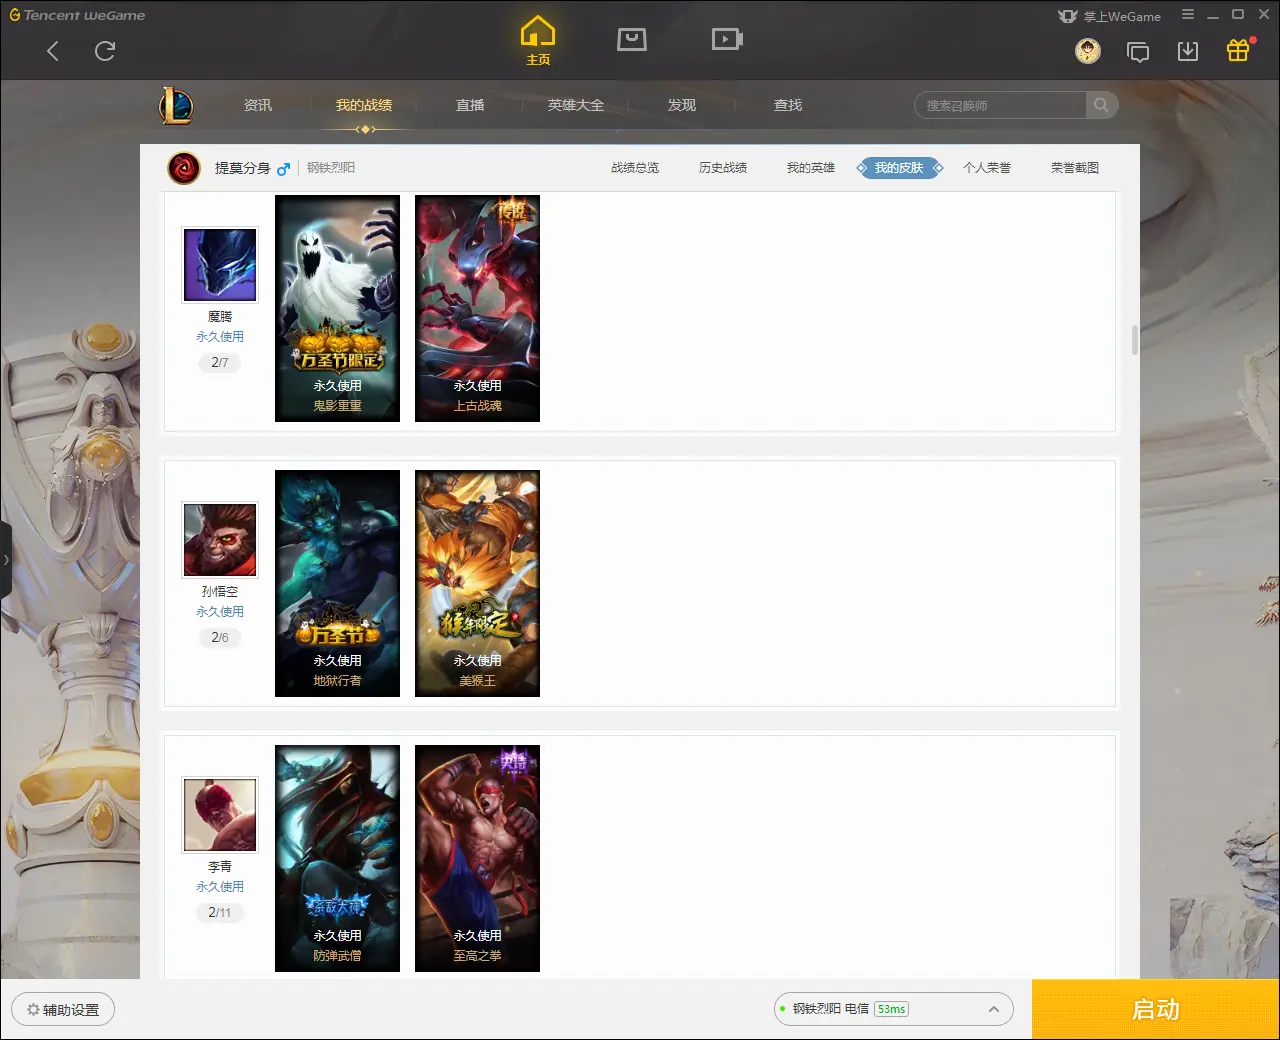Open the 主页 home icon

point(538,40)
